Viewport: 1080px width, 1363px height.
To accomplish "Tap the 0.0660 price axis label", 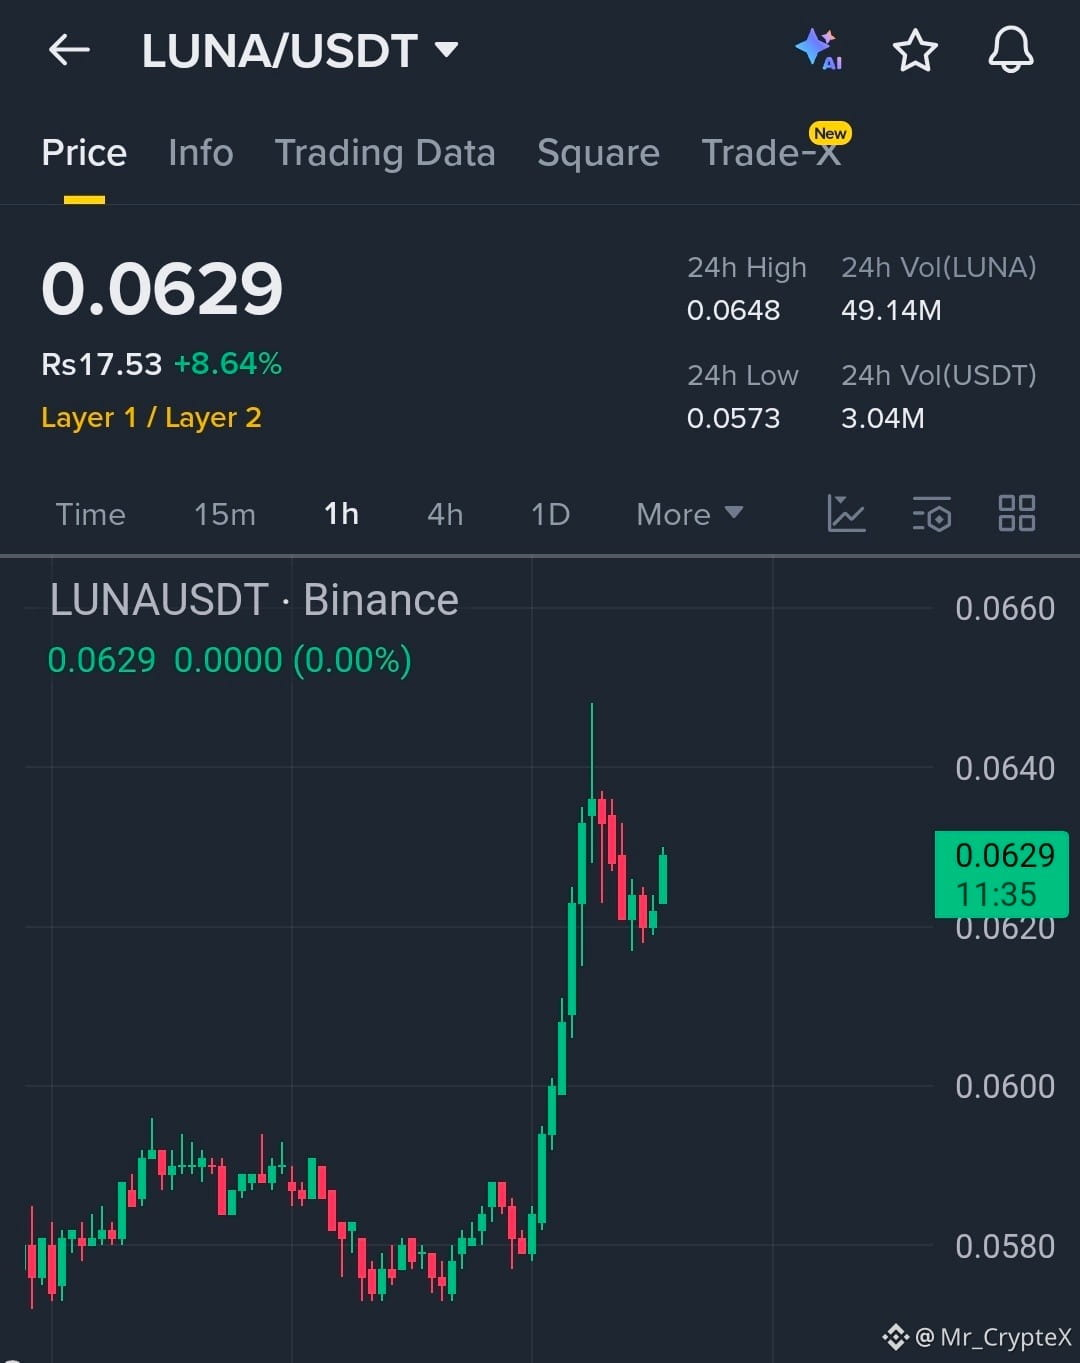I will pos(1004,608).
